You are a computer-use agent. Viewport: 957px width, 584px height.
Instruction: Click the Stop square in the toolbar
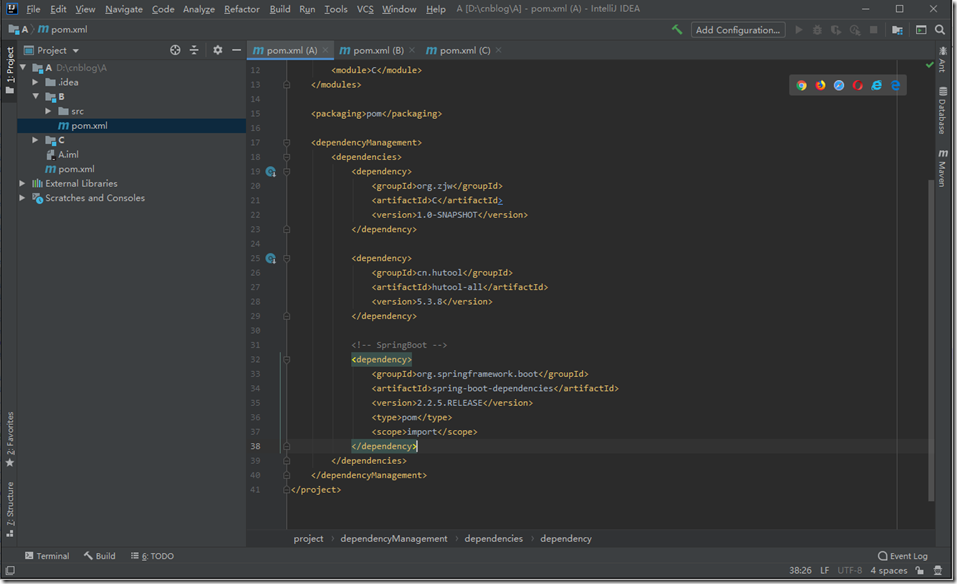coord(873,30)
